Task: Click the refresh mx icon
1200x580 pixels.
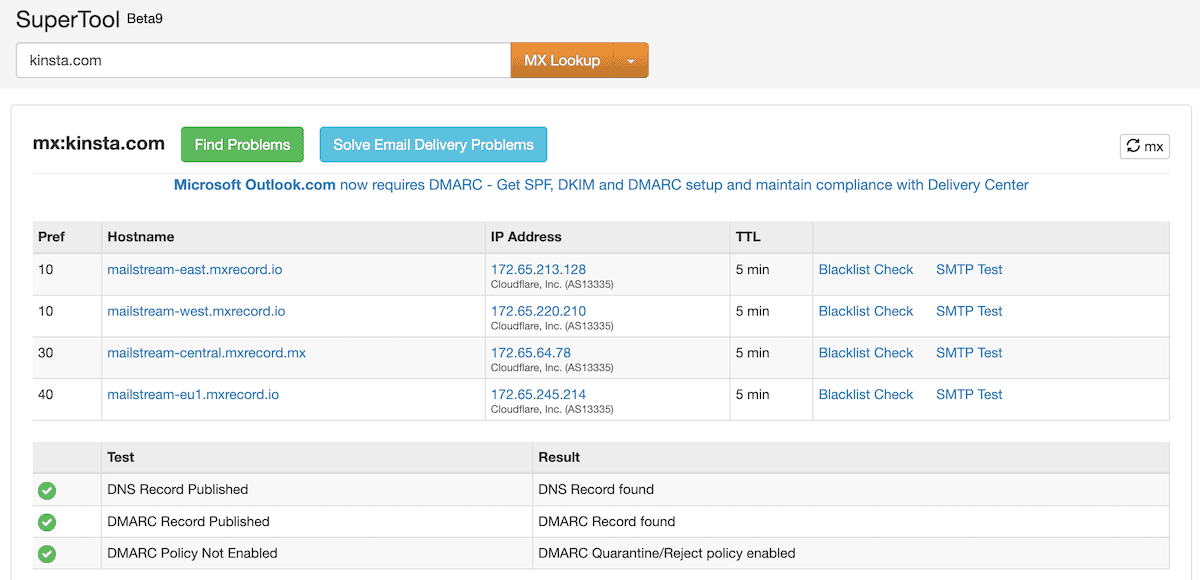Action: 1143,146
